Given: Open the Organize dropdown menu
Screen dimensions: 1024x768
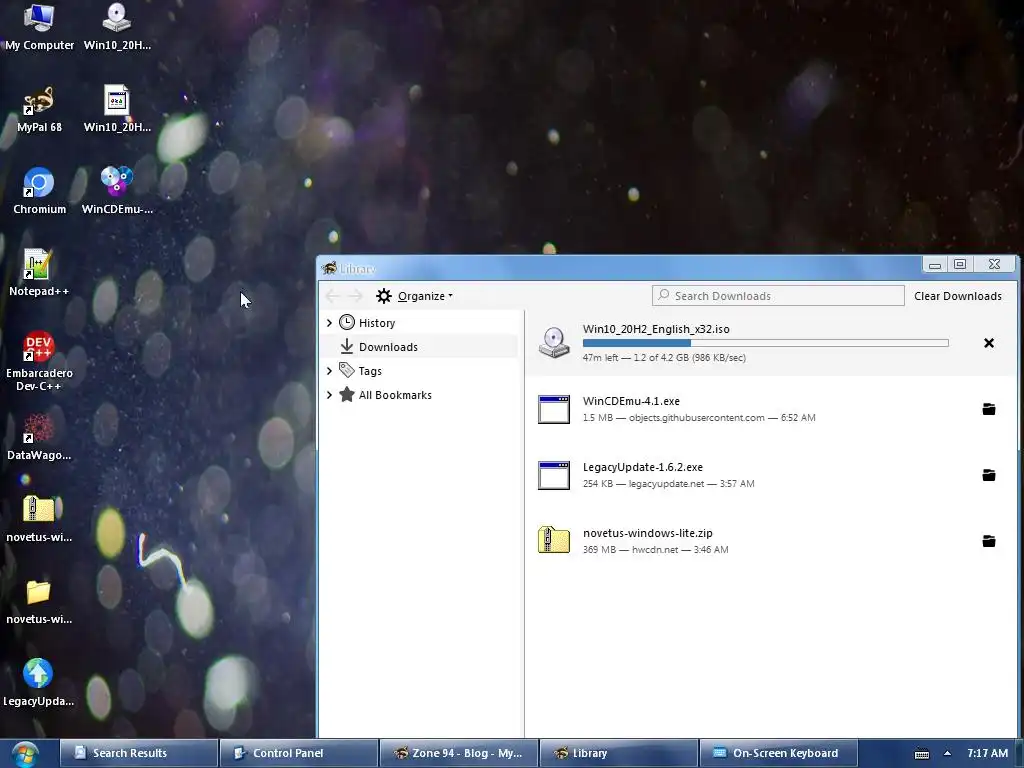Looking at the screenshot, I should [x=415, y=296].
